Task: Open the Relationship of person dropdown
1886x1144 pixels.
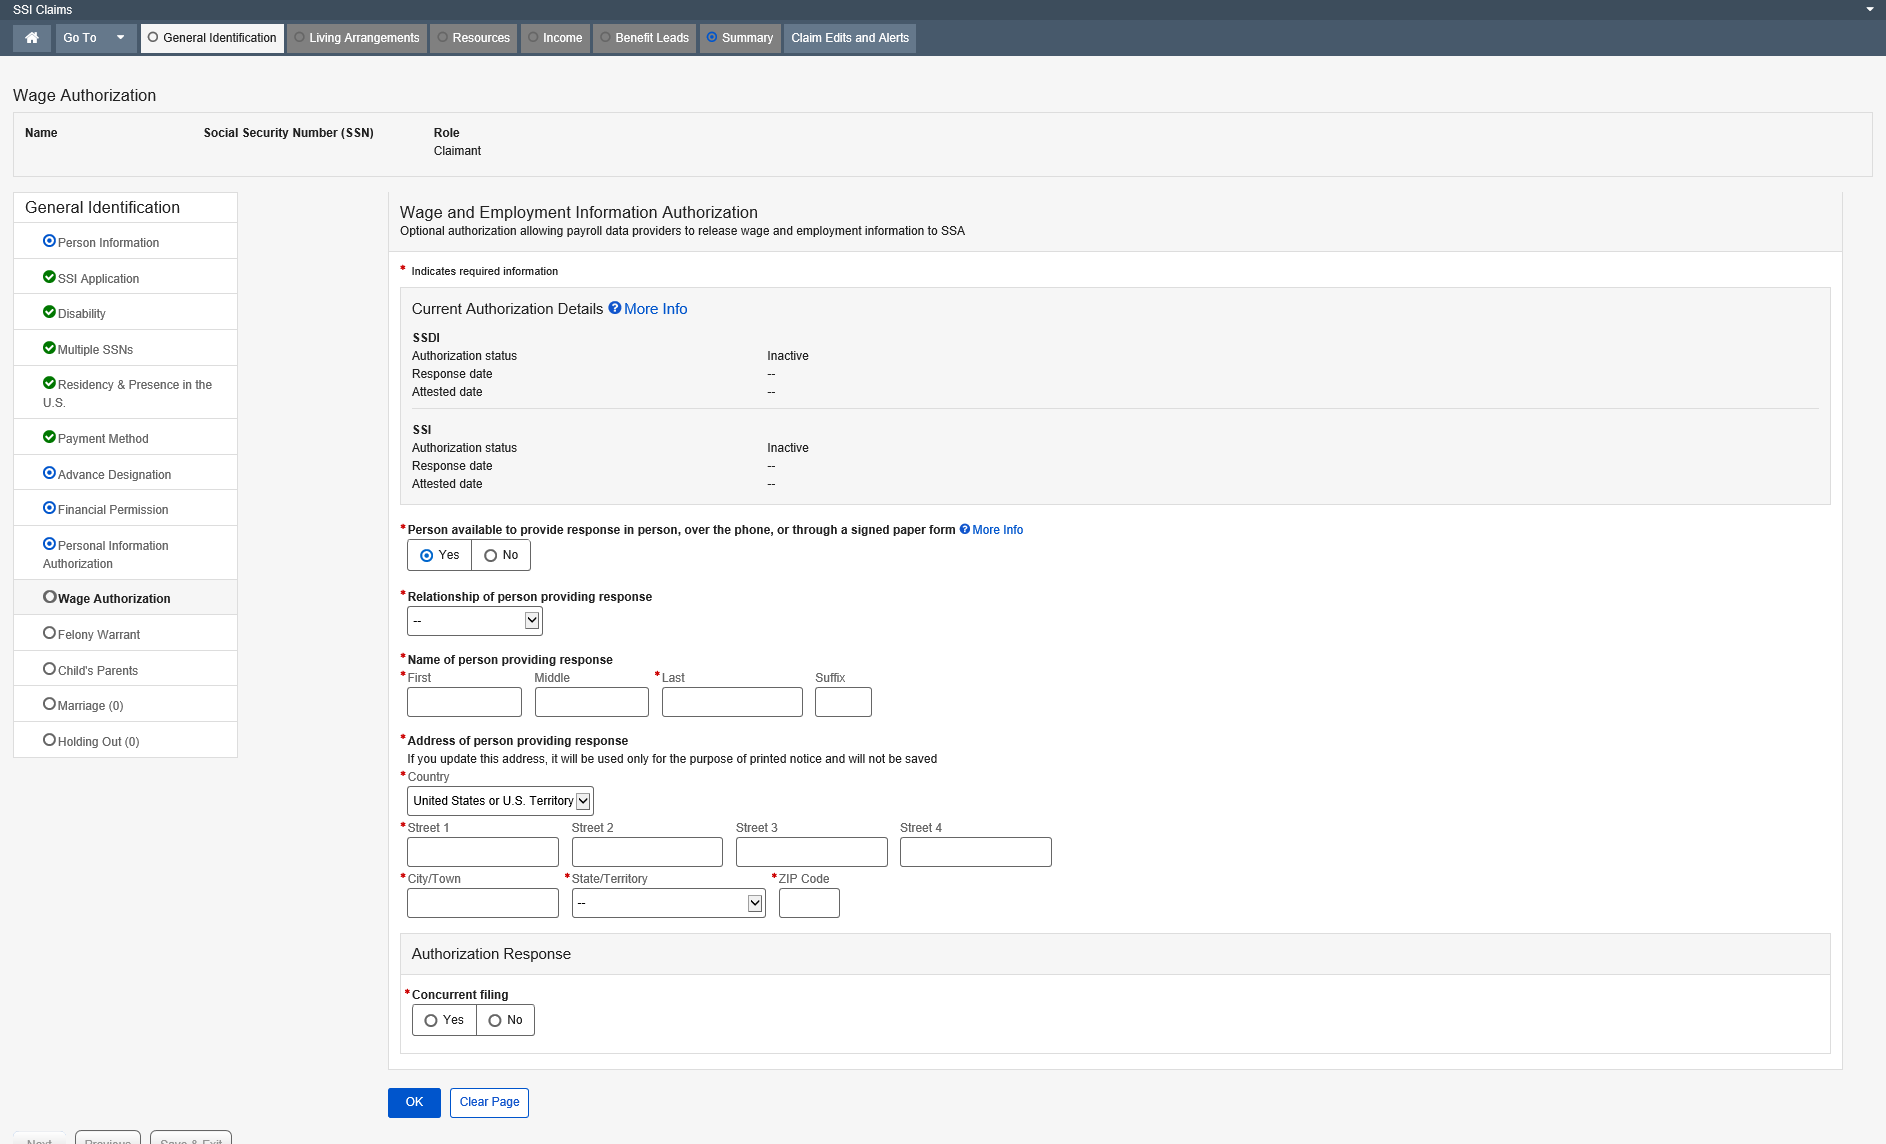Action: pyautogui.click(x=474, y=621)
